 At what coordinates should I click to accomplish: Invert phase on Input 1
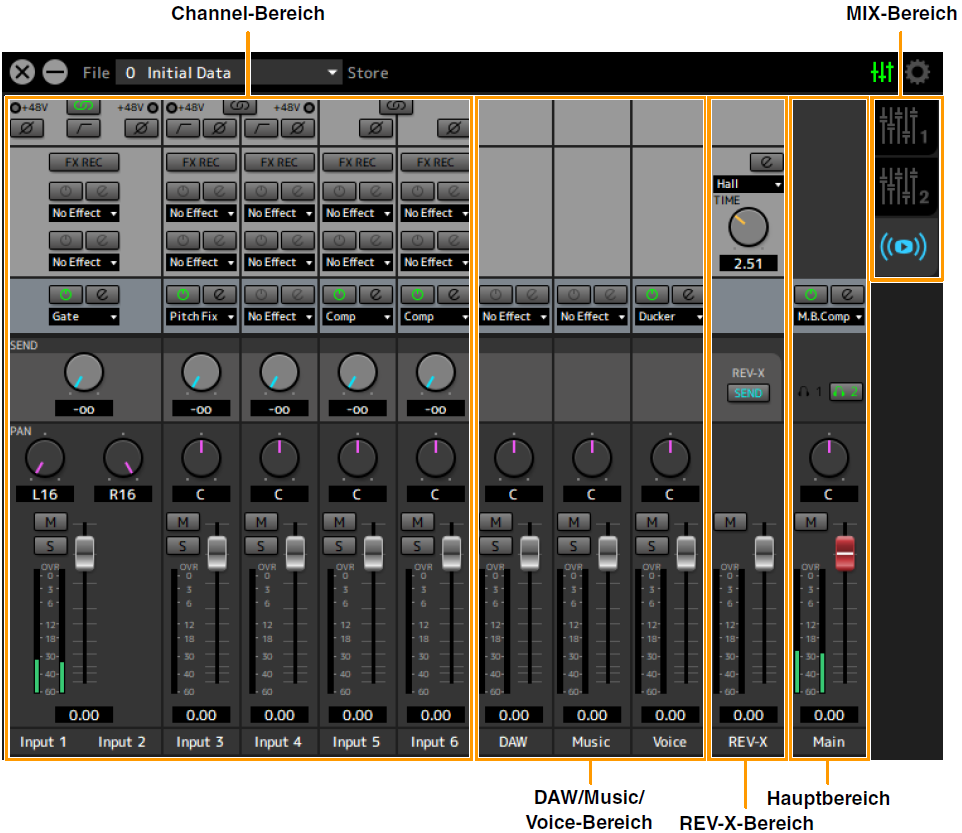27,127
